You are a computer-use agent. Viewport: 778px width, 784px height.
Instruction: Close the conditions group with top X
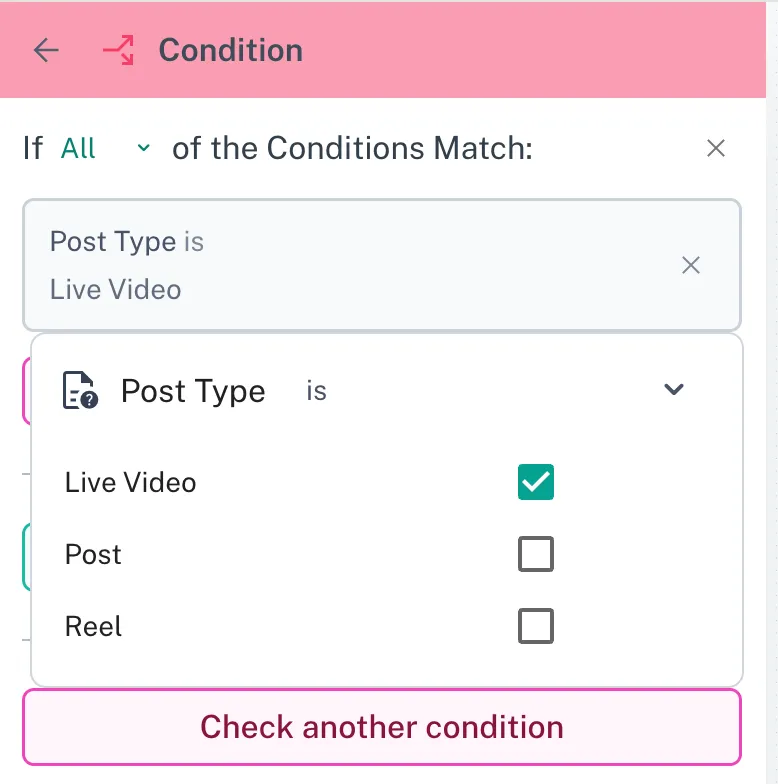715,149
